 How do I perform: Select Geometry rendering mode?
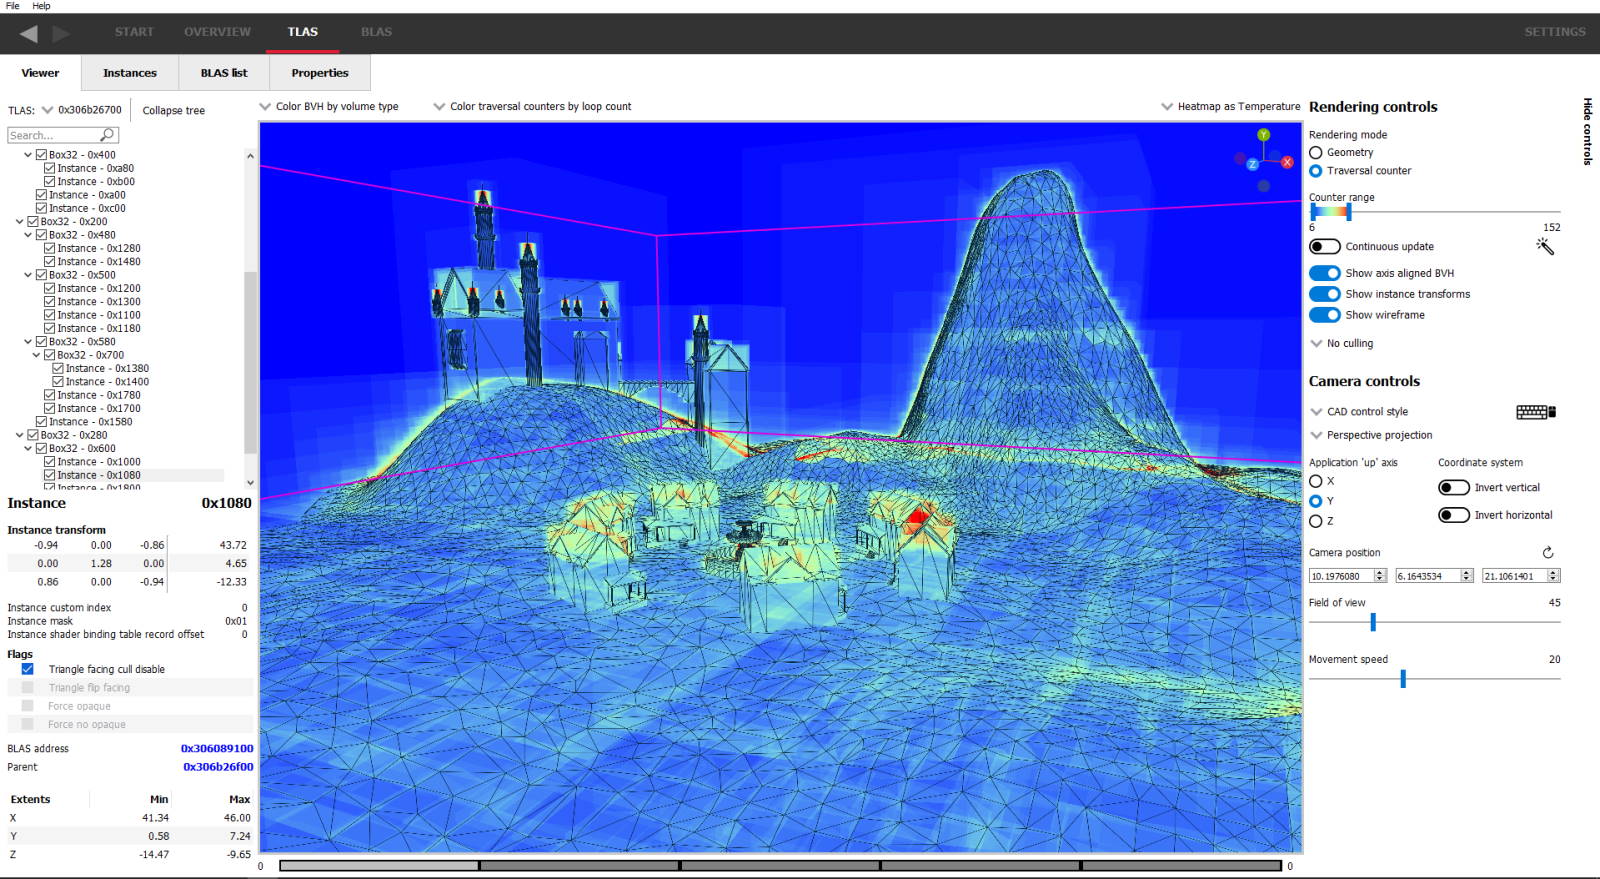coord(1316,153)
